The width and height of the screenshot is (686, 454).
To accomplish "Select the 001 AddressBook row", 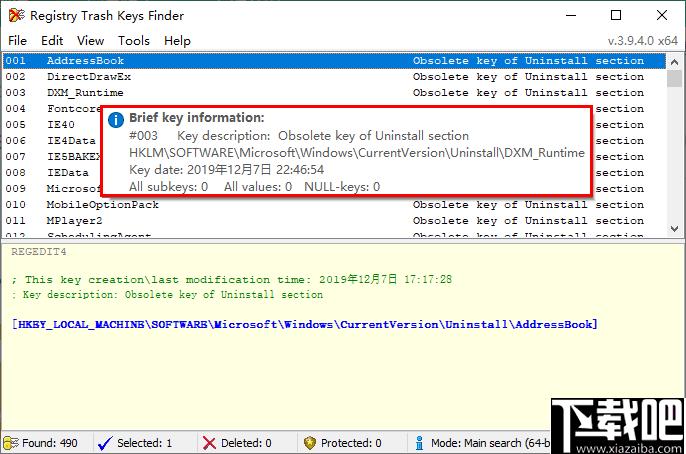I will click(334, 61).
